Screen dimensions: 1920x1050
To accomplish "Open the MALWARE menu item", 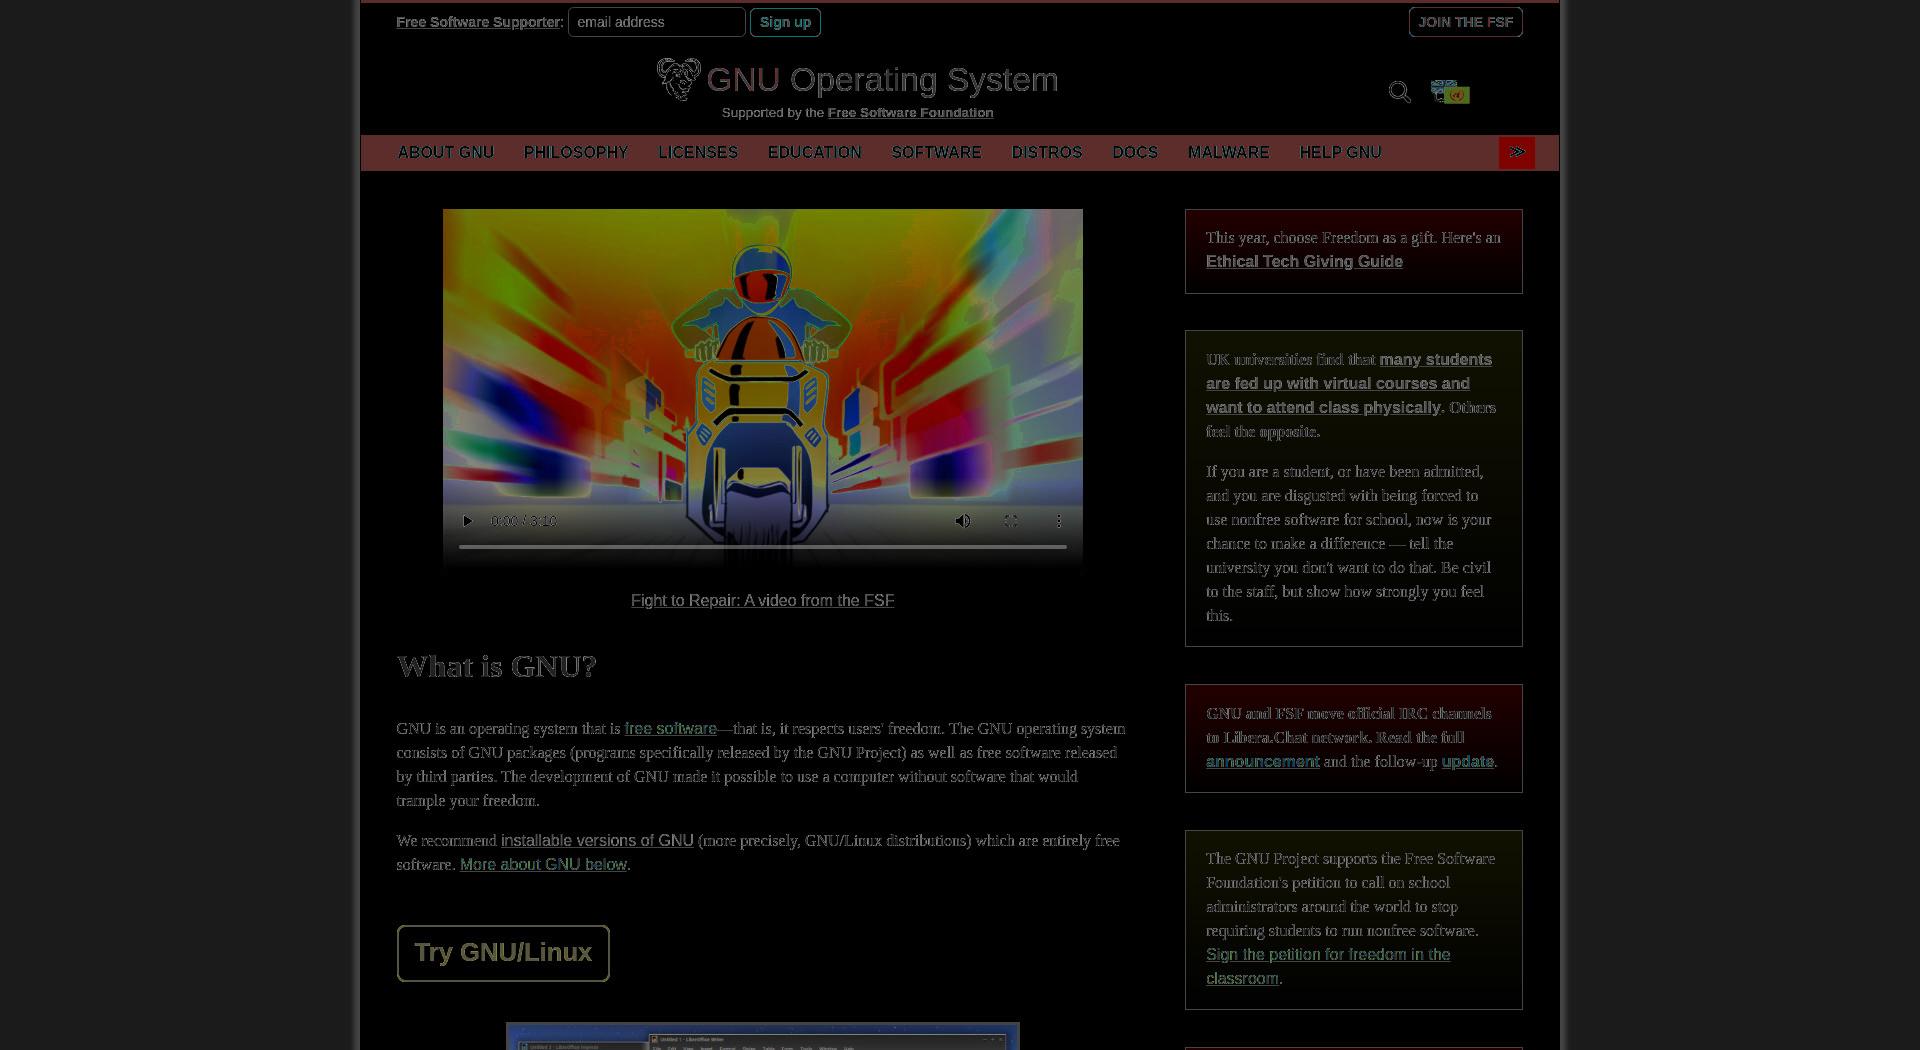I will pos(1229,152).
